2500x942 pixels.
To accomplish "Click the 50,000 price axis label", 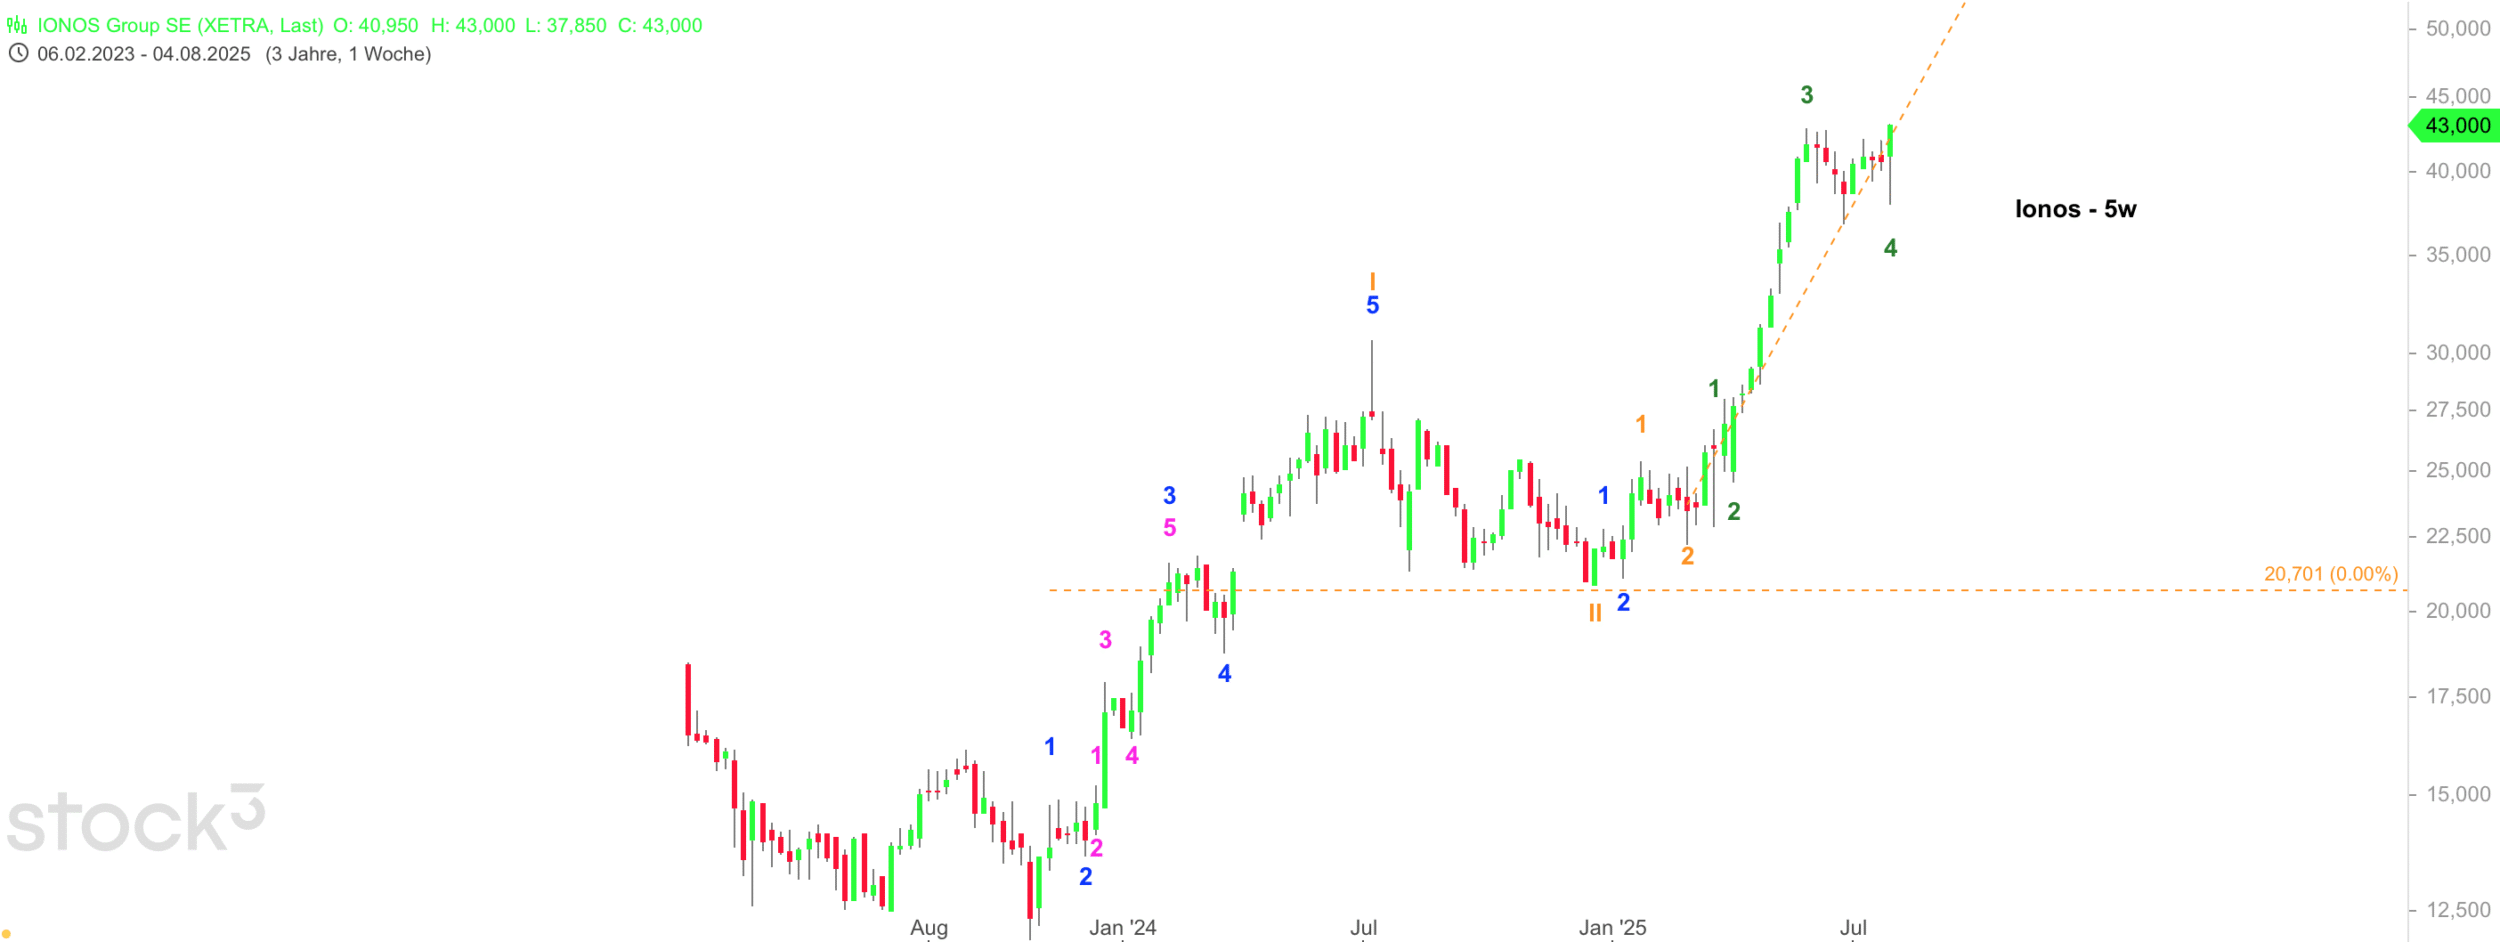I will pyautogui.click(x=2457, y=29).
